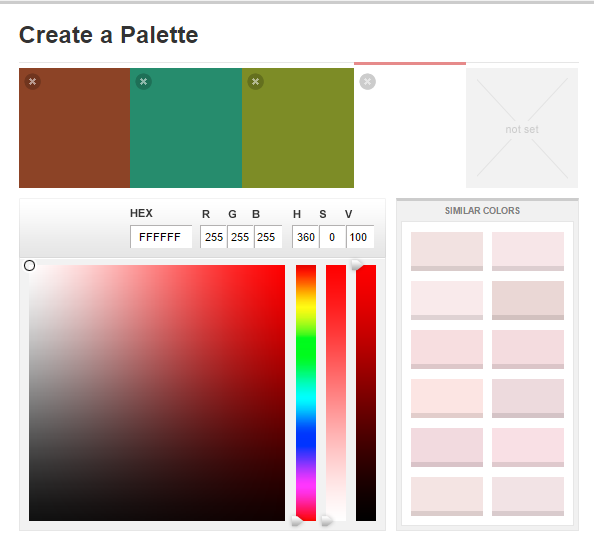Select the olive green palette swatch
Viewport: 594px width, 538px height.
pyautogui.click(x=298, y=128)
